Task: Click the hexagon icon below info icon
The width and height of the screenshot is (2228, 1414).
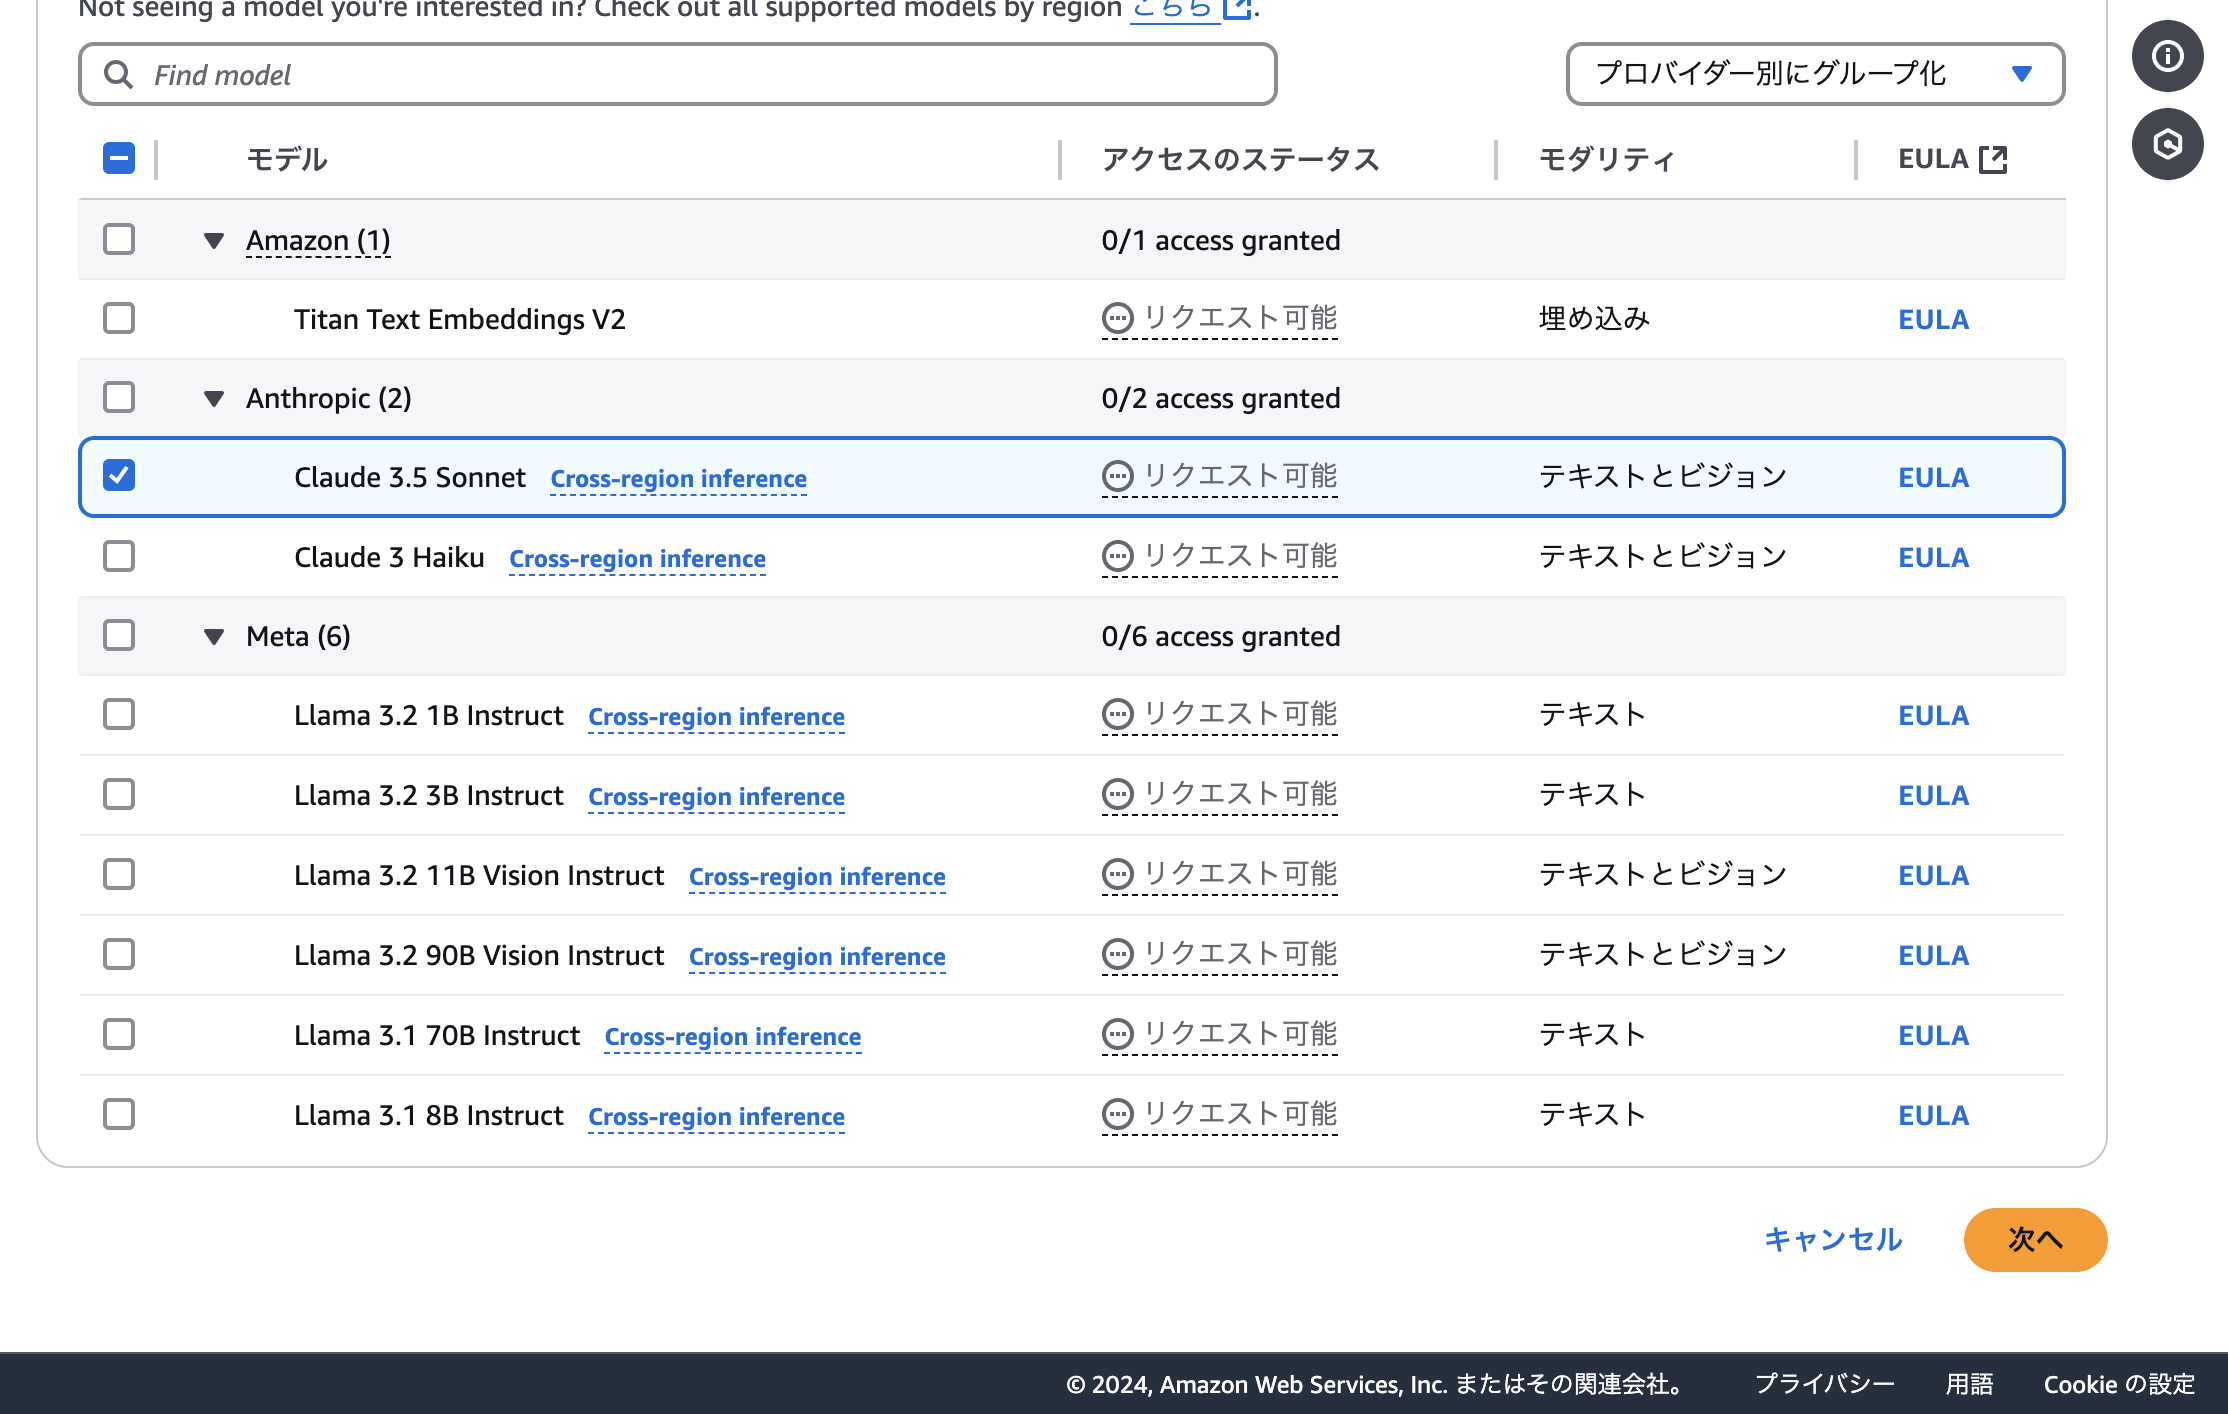Action: pyautogui.click(x=2167, y=144)
